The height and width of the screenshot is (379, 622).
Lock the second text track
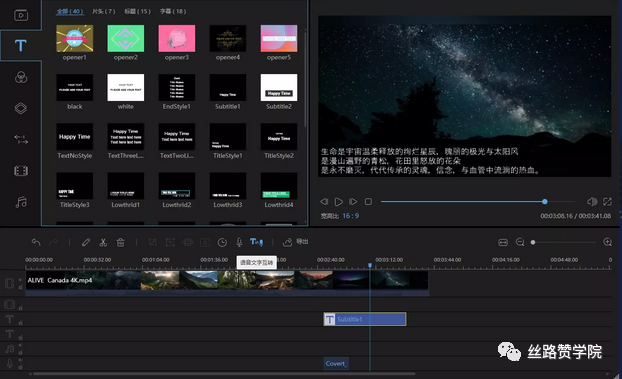(20, 338)
